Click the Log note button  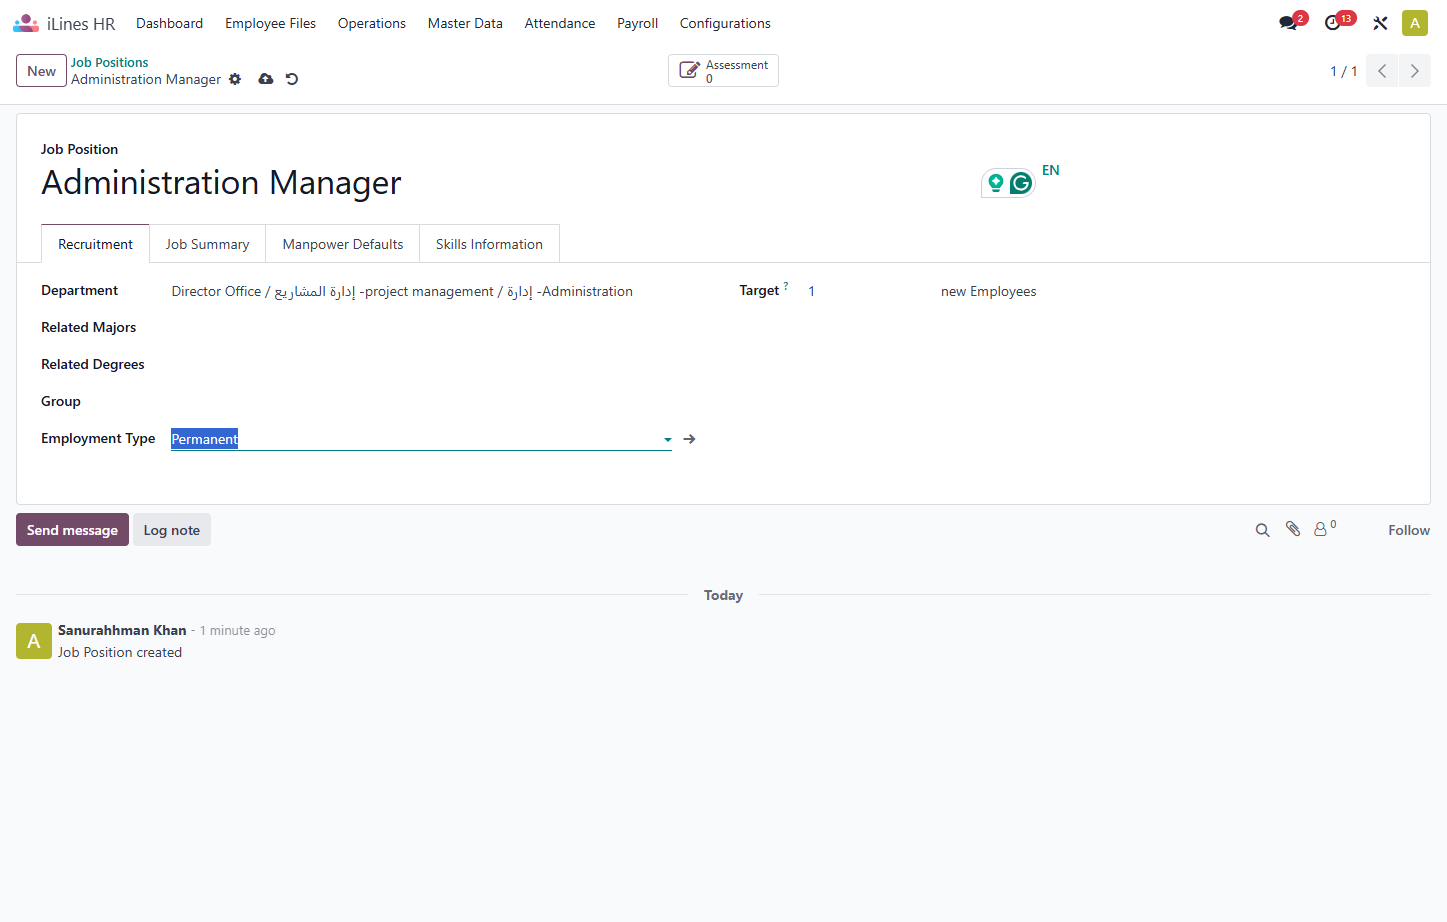[172, 530]
